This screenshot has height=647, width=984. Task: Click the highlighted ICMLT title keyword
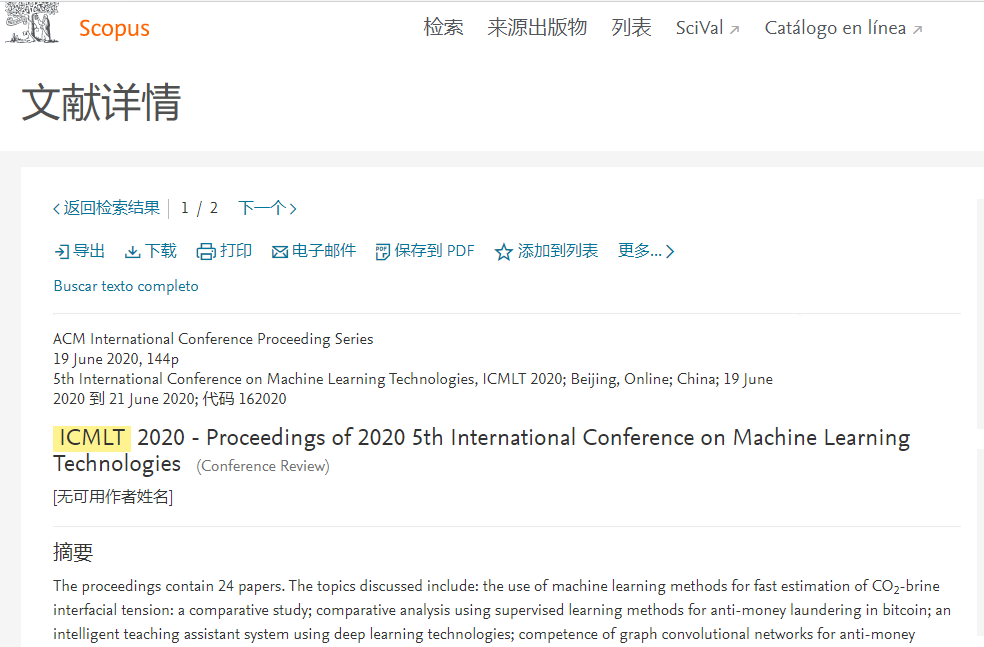[92, 437]
